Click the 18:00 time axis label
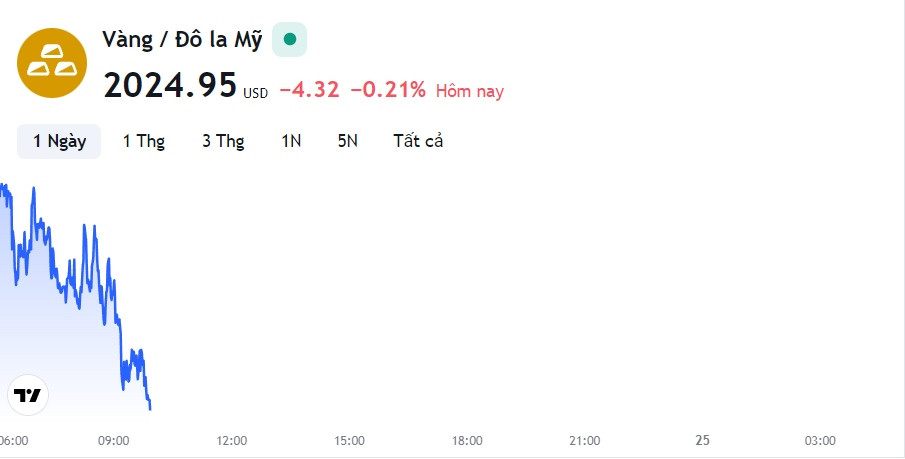This screenshot has width=905, height=459. click(467, 441)
